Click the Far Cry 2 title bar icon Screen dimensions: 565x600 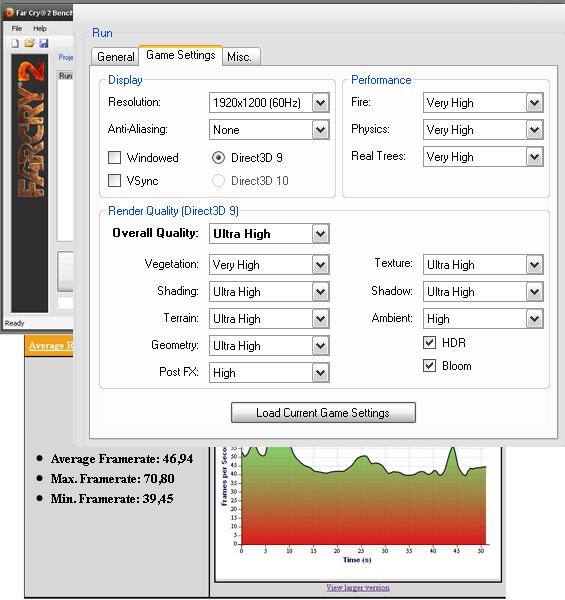click(x=10, y=13)
